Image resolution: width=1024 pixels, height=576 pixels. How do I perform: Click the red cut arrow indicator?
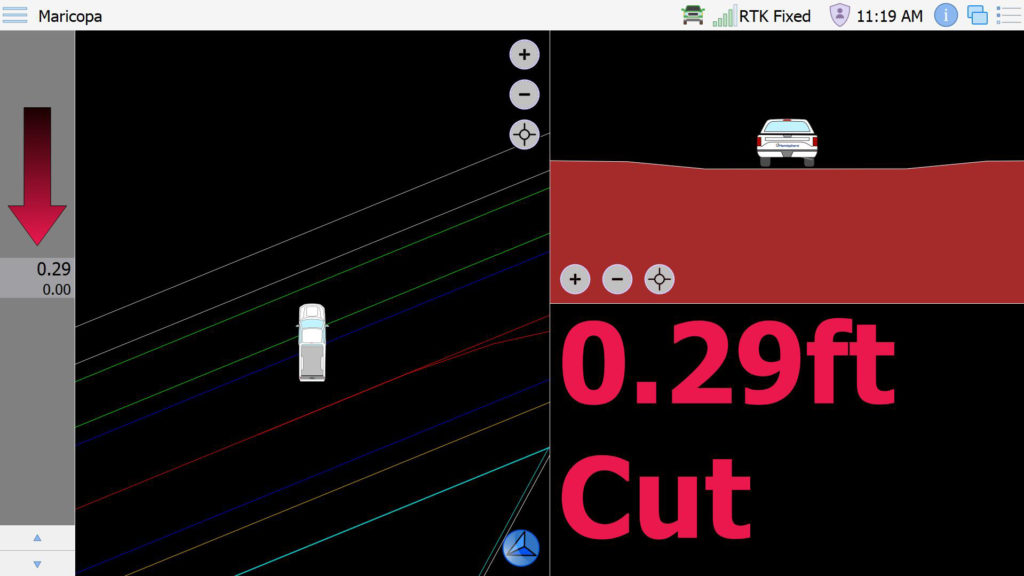click(37, 175)
